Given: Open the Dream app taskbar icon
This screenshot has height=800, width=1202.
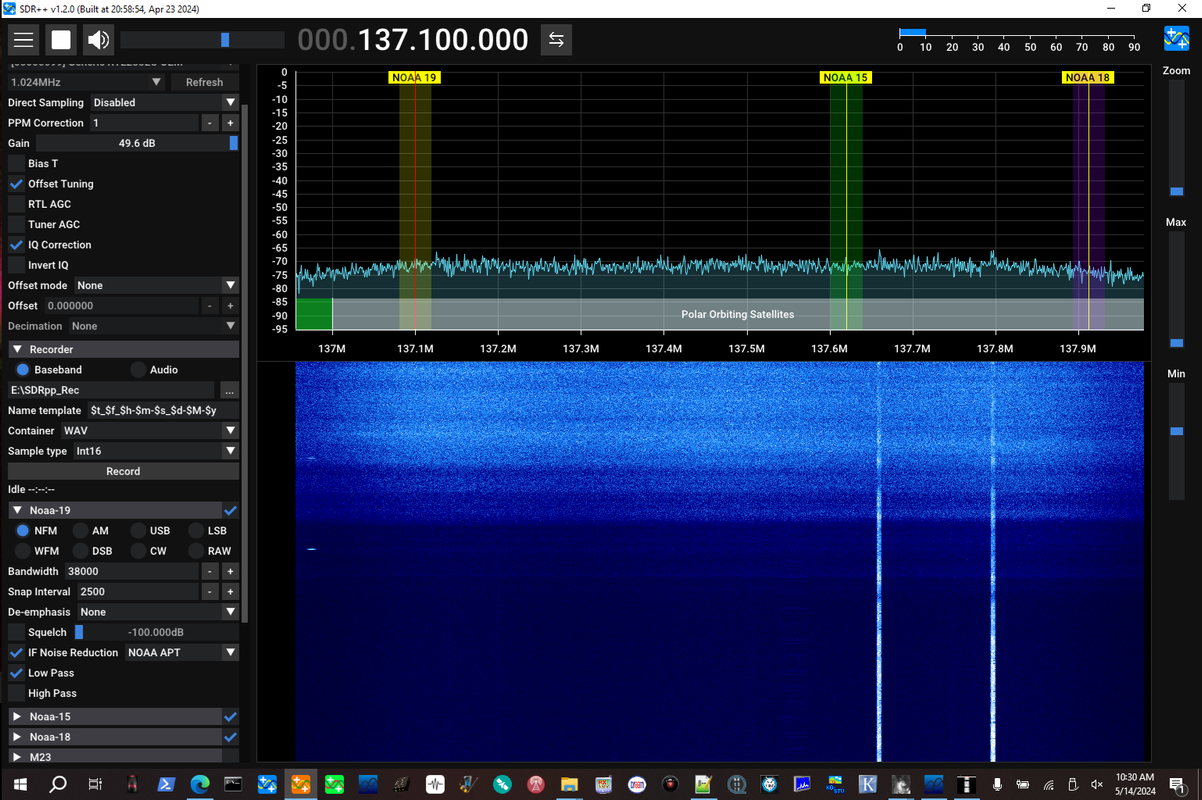Looking at the screenshot, I should [x=636, y=785].
